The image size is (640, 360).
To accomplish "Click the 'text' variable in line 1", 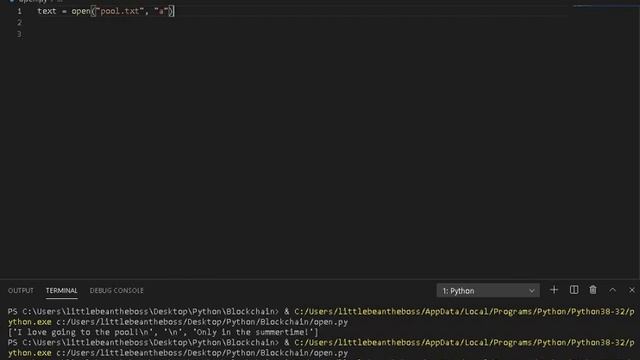I will [47, 11].
